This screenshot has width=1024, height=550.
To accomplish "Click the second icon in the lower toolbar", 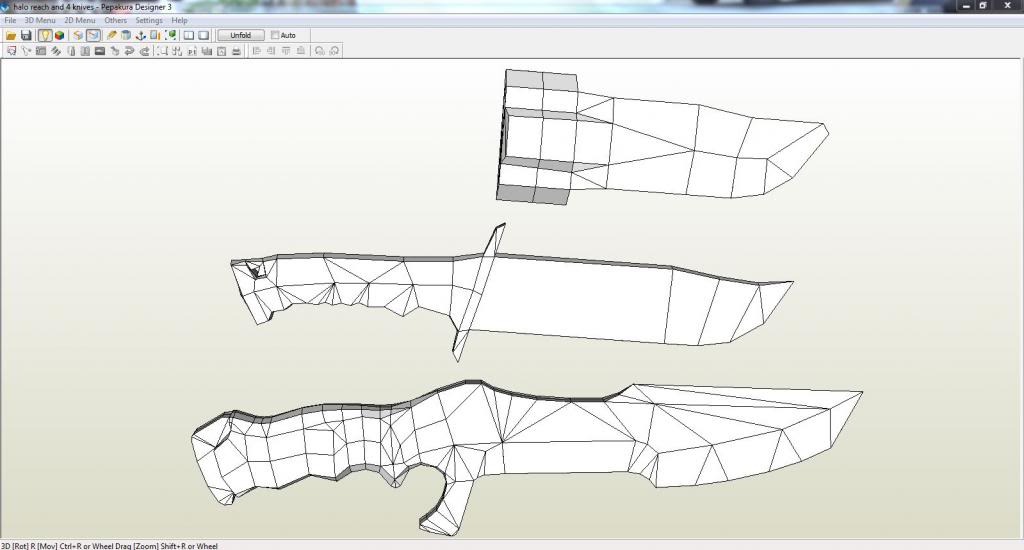I will coord(26,51).
